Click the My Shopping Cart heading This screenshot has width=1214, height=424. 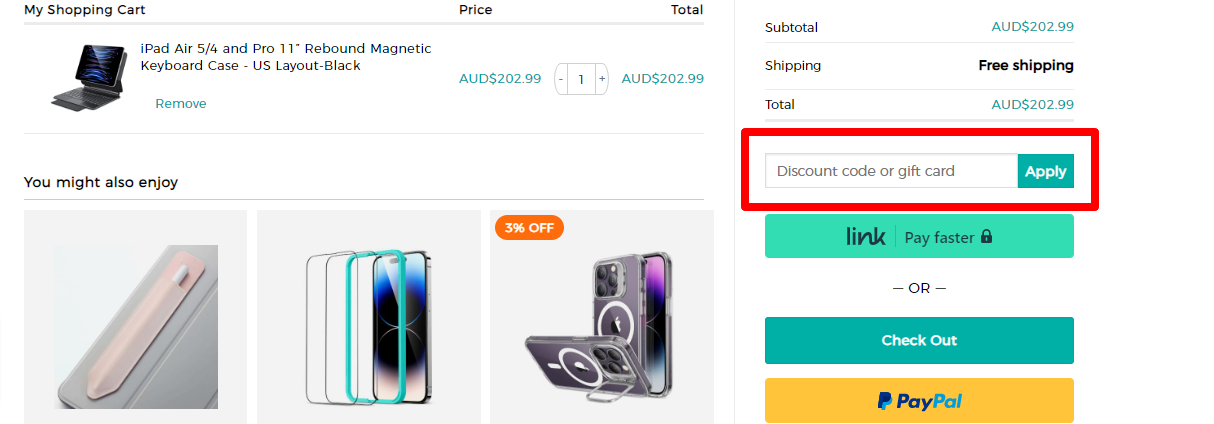[x=85, y=10]
